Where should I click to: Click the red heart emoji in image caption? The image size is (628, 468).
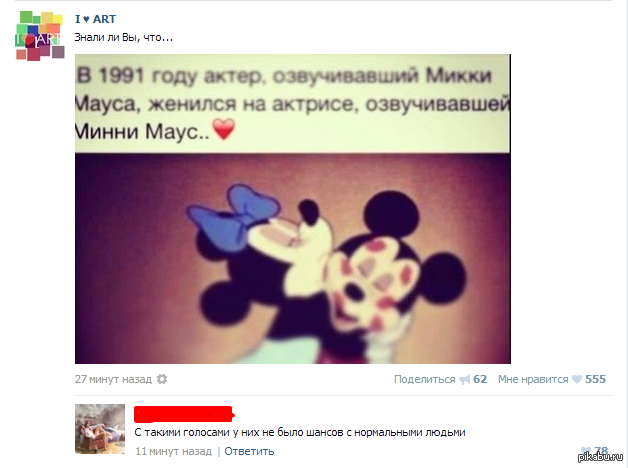point(223,129)
